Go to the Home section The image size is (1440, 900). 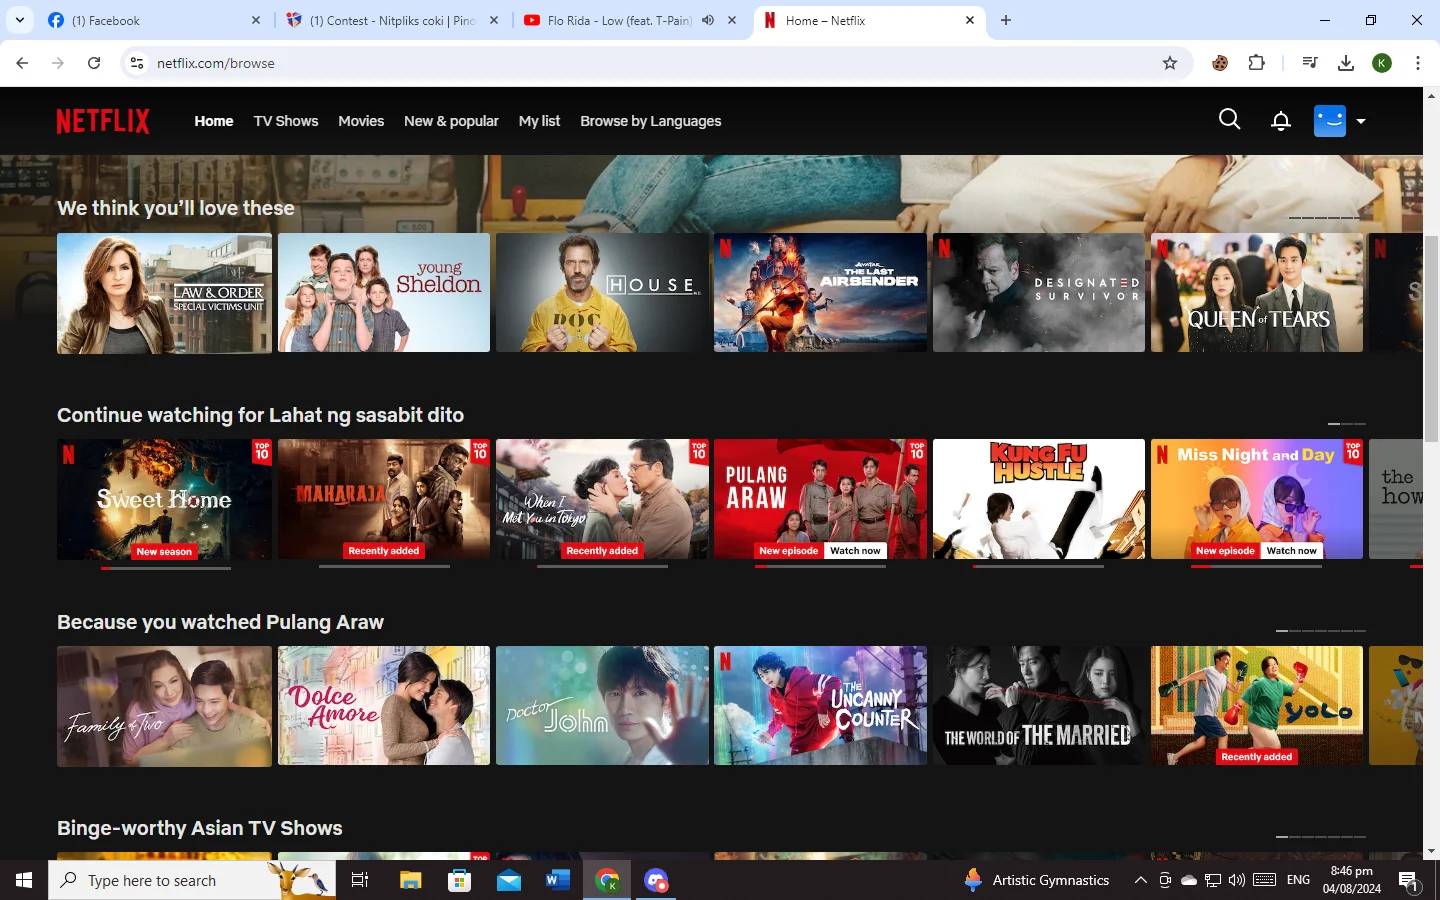[214, 121]
